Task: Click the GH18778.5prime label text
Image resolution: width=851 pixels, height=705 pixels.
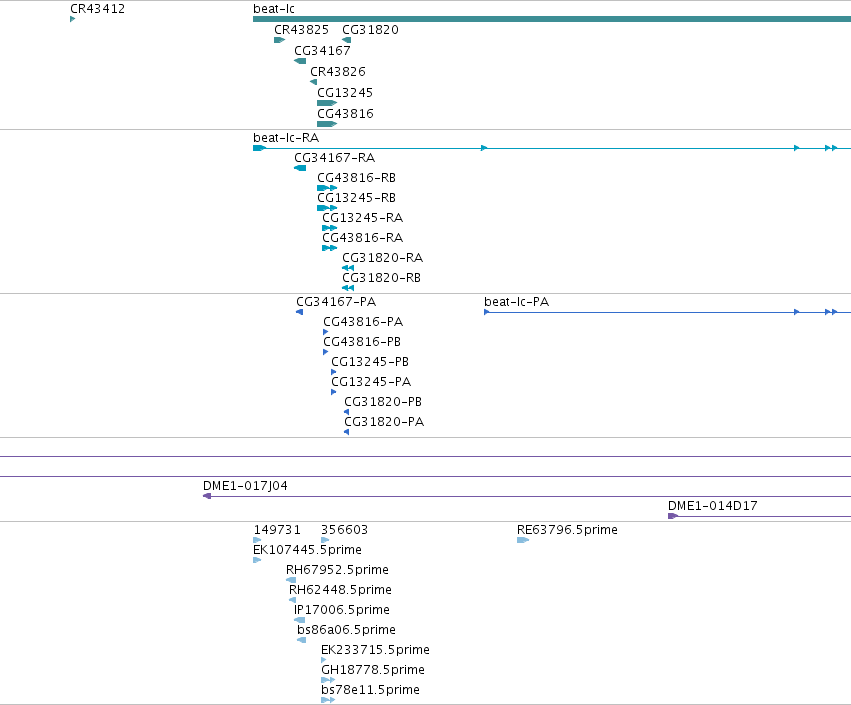Action: click(373, 670)
